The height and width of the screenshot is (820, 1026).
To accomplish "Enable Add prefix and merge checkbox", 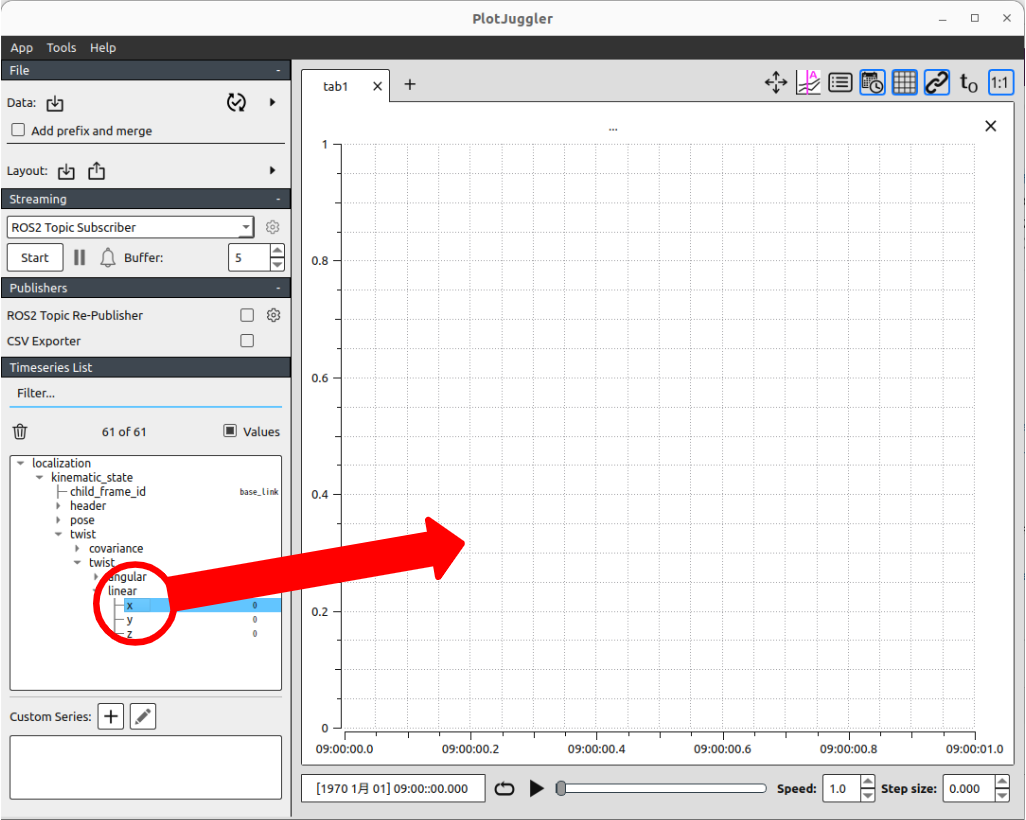I will pyautogui.click(x=18, y=131).
